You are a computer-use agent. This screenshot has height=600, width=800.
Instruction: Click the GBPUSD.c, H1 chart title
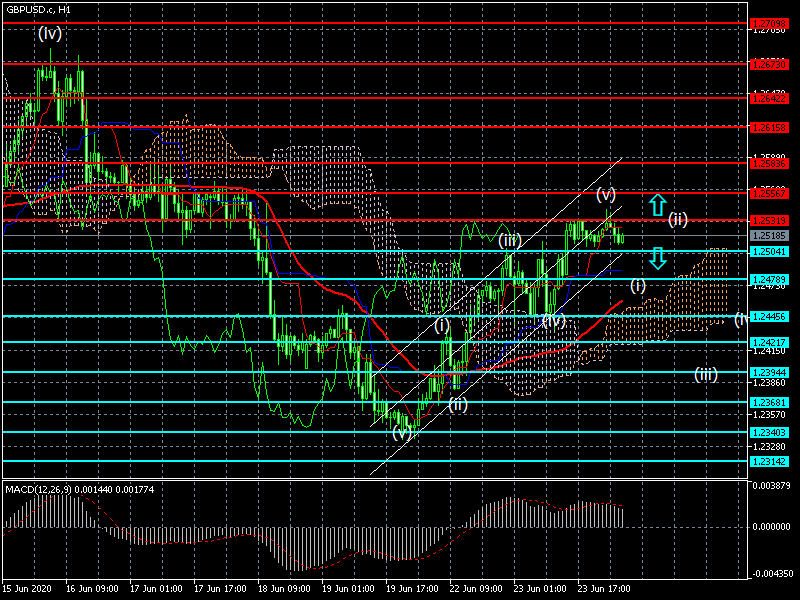point(39,10)
